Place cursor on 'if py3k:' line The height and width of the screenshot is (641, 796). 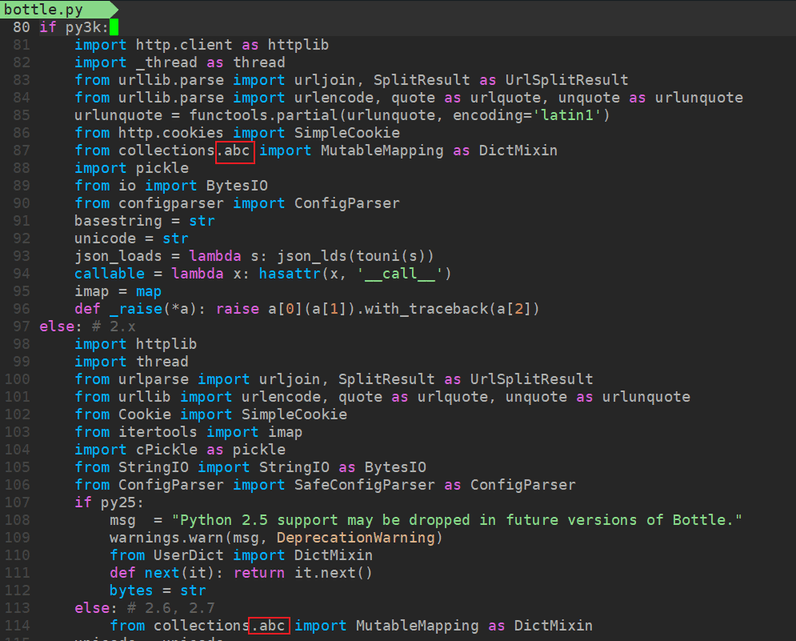[74, 27]
